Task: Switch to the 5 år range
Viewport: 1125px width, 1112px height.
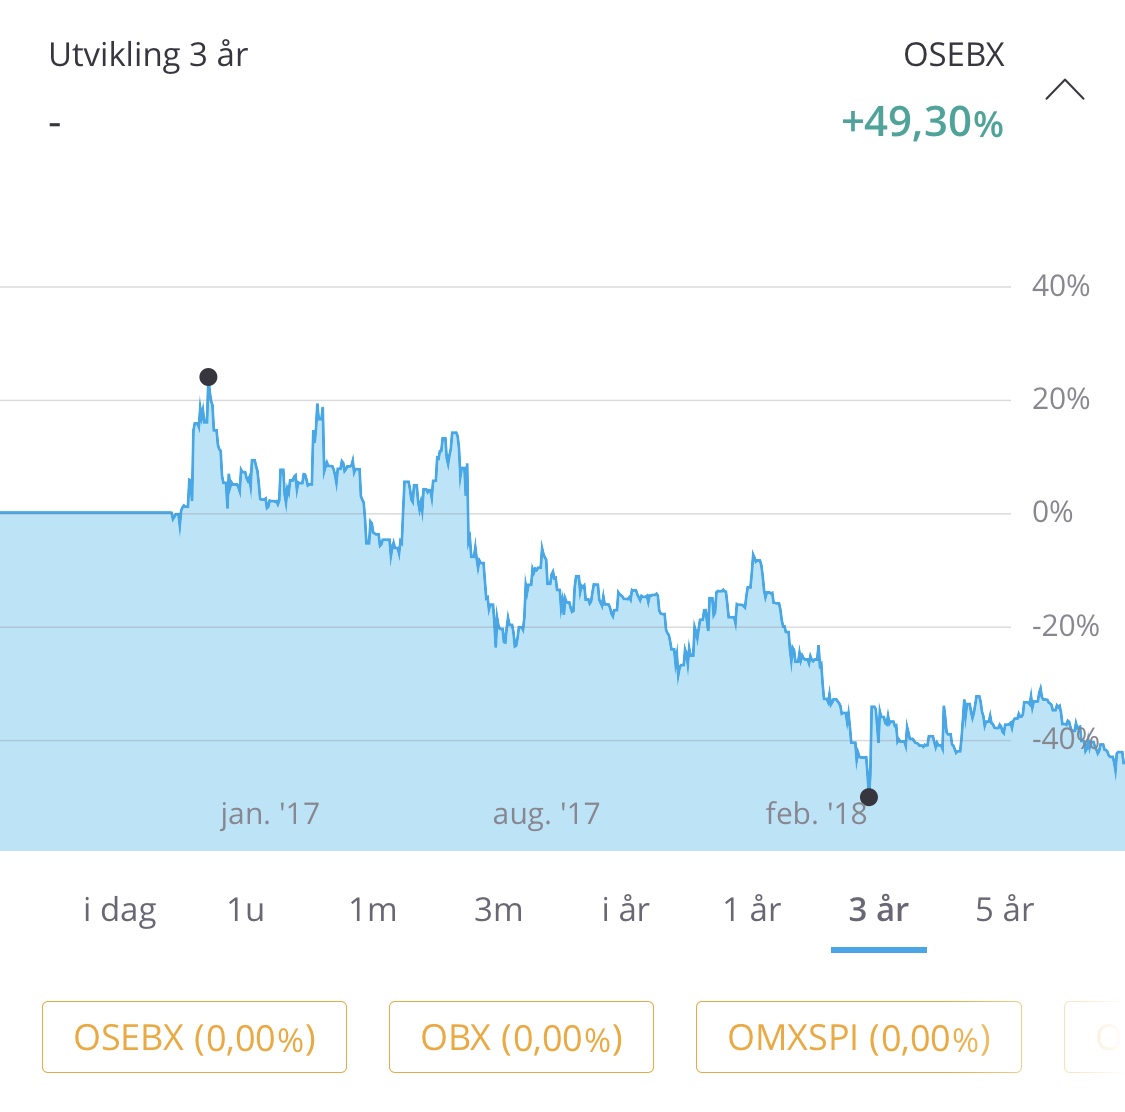Action: pyautogui.click(x=1004, y=910)
